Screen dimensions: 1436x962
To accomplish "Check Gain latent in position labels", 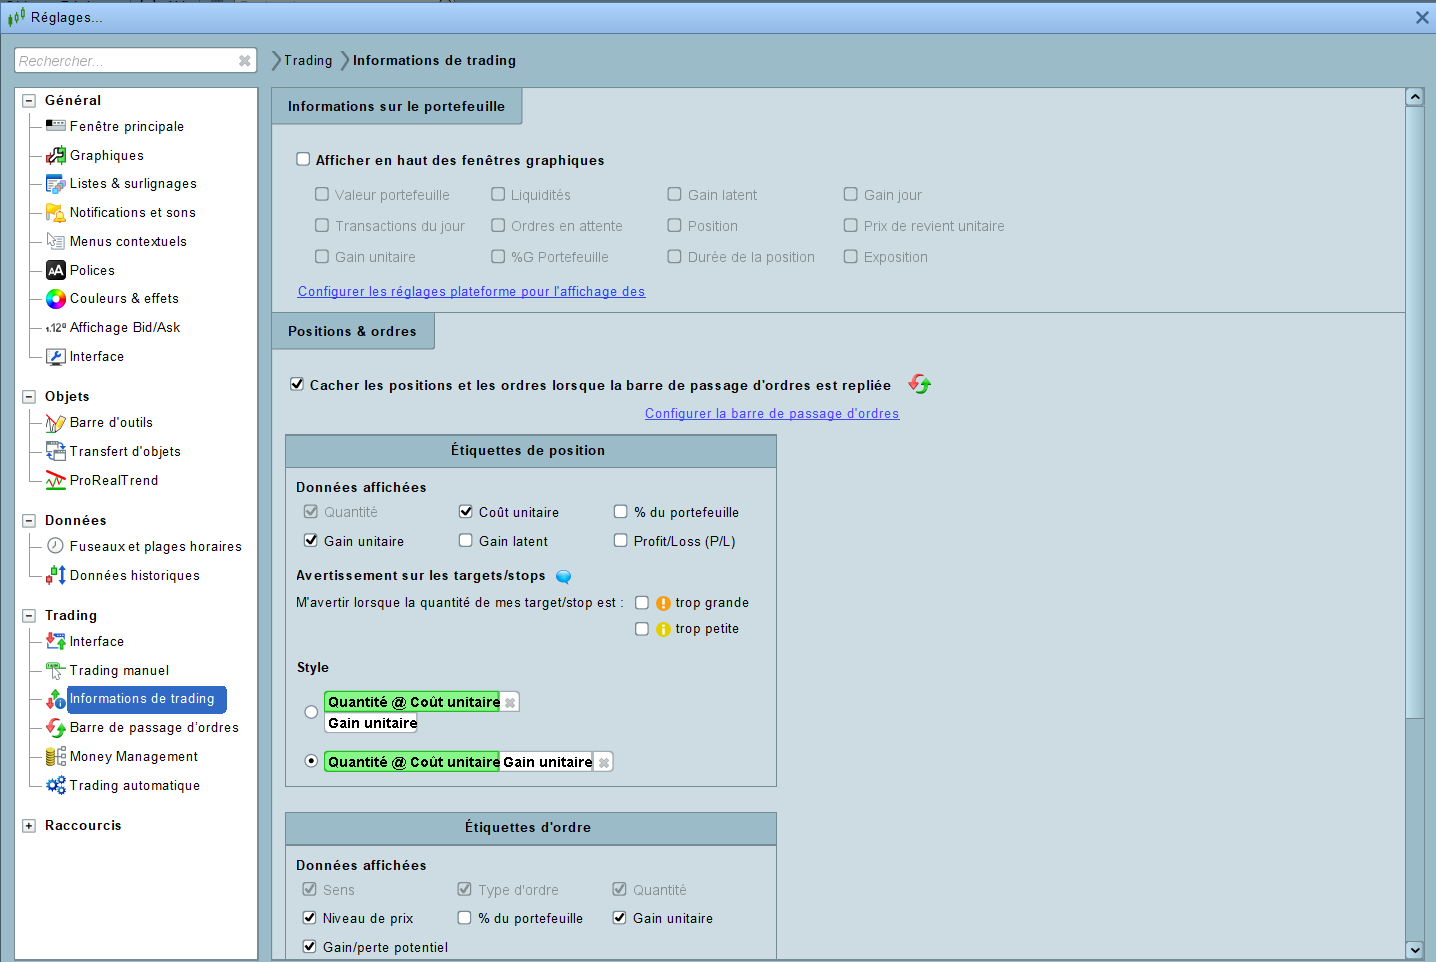I will tap(466, 540).
